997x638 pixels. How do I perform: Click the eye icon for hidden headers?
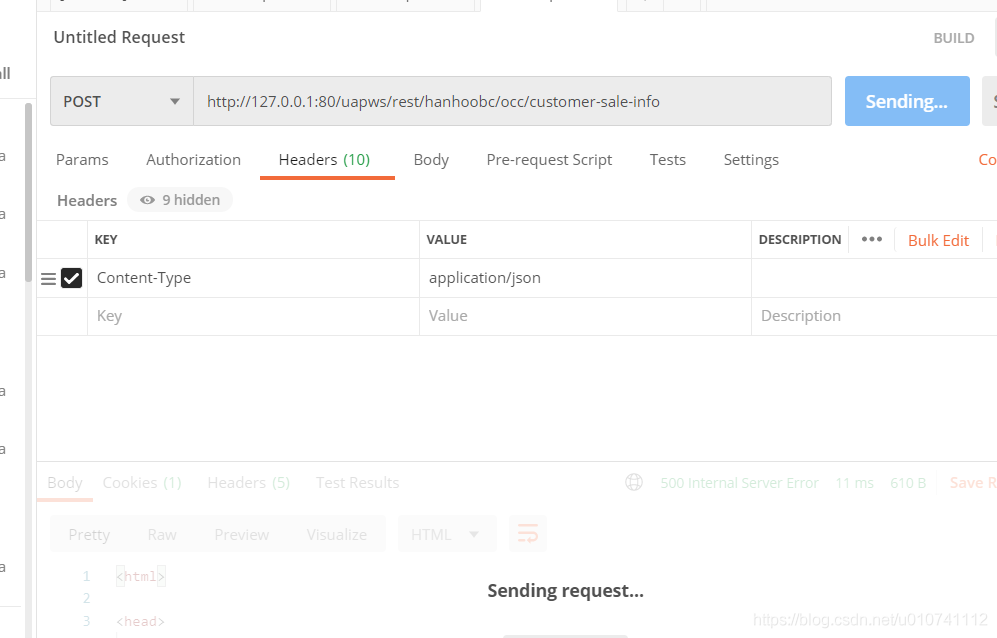[x=148, y=200]
